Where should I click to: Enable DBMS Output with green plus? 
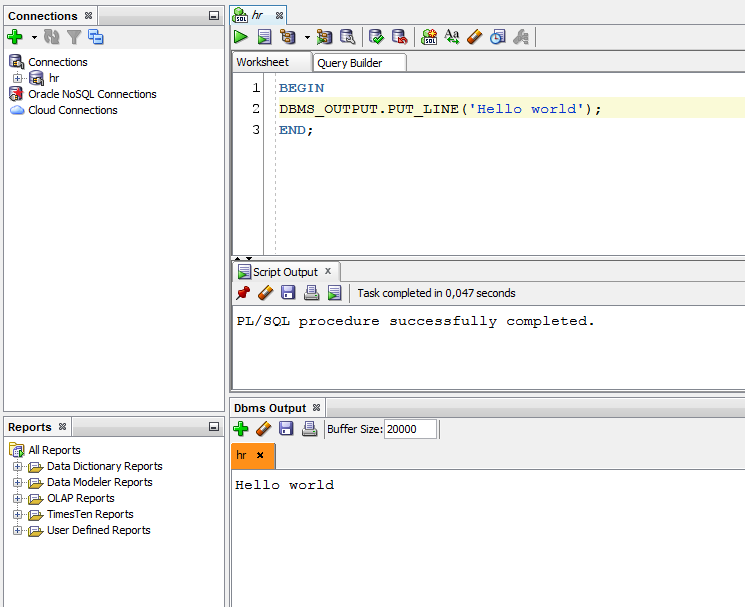tap(241, 428)
